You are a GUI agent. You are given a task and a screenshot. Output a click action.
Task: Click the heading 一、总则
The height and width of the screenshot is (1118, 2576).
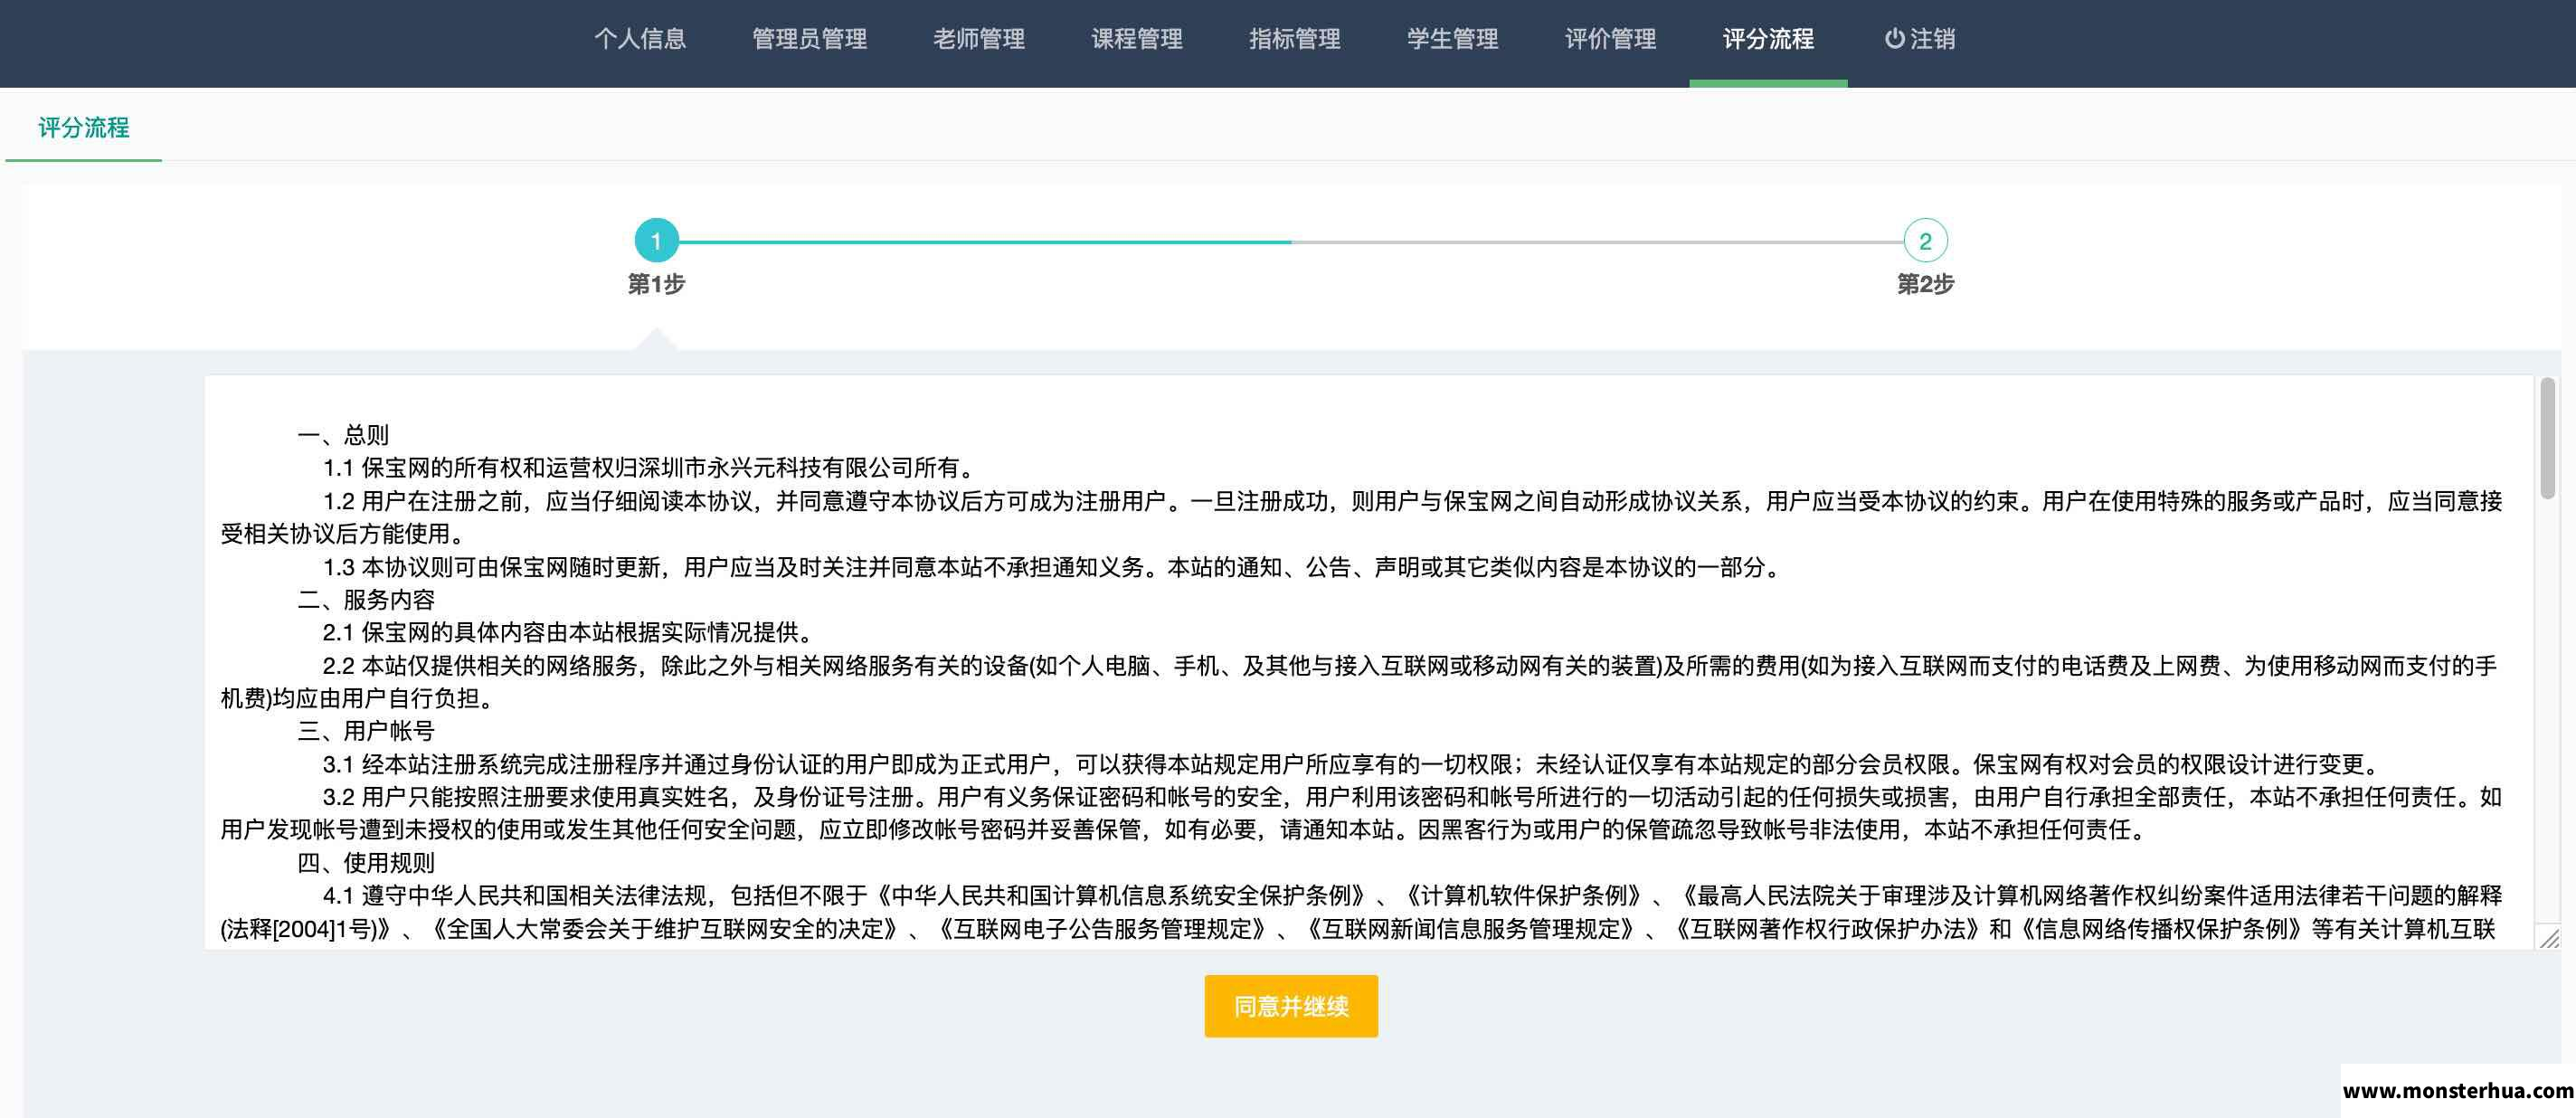click(x=343, y=435)
